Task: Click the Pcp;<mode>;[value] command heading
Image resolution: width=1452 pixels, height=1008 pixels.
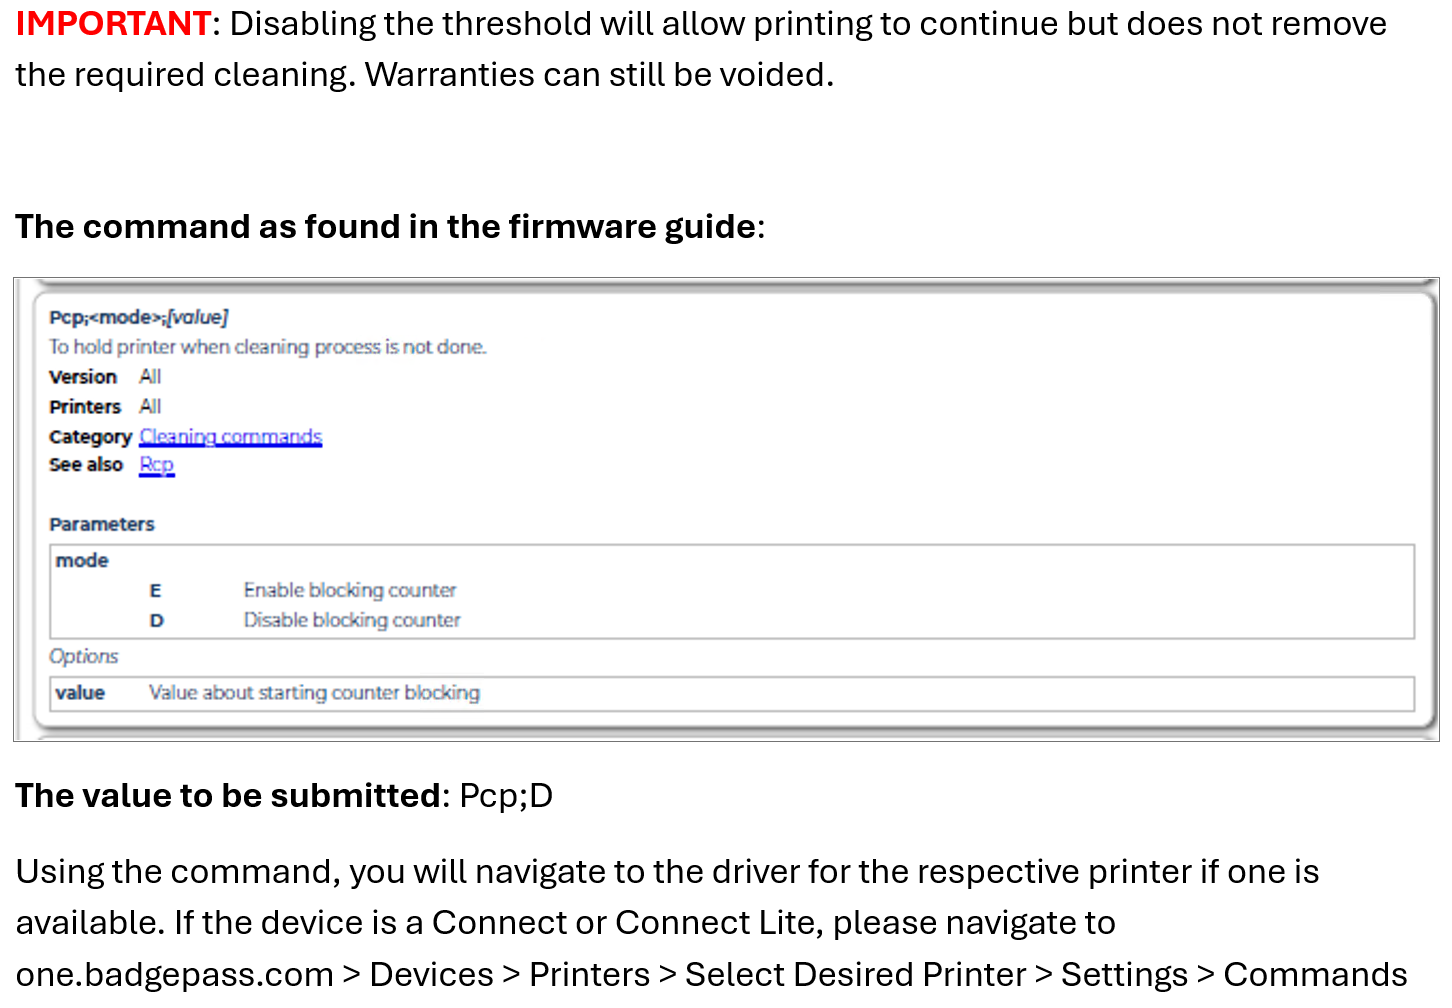Action: 139,317
